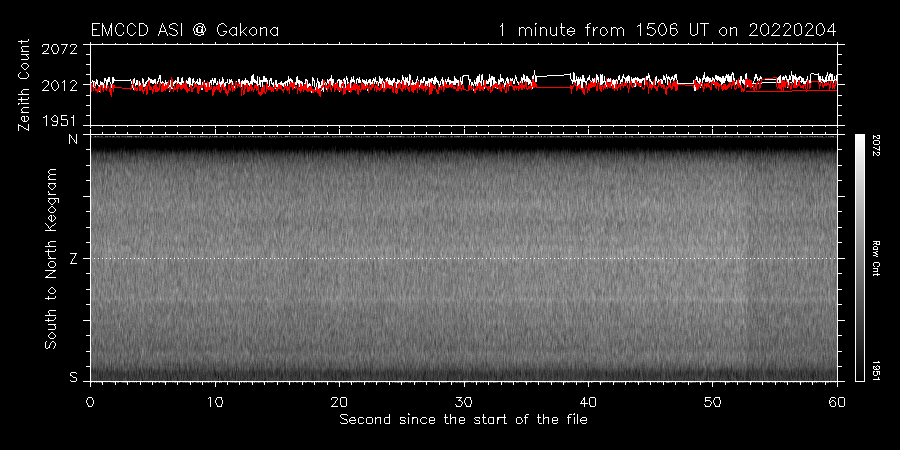Click the x-axis tick label 0
This screenshot has width=900, height=450.
tap(90, 402)
